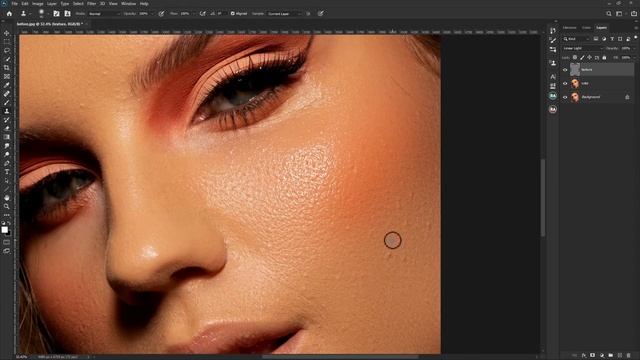Select the Crop tool
Viewport: 640px width, 360px height.
[7, 68]
